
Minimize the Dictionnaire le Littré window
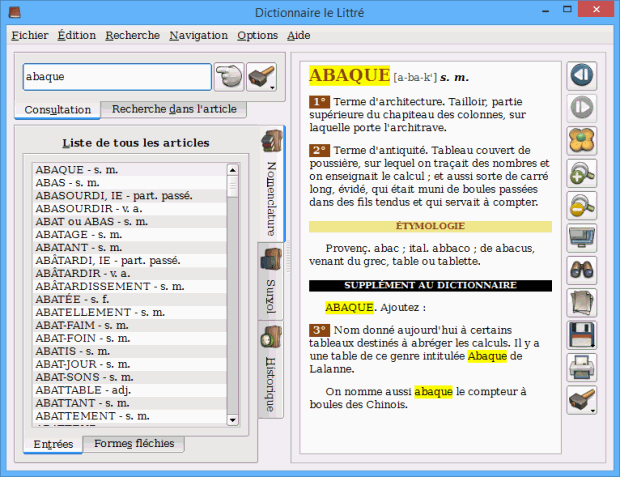coord(546,11)
